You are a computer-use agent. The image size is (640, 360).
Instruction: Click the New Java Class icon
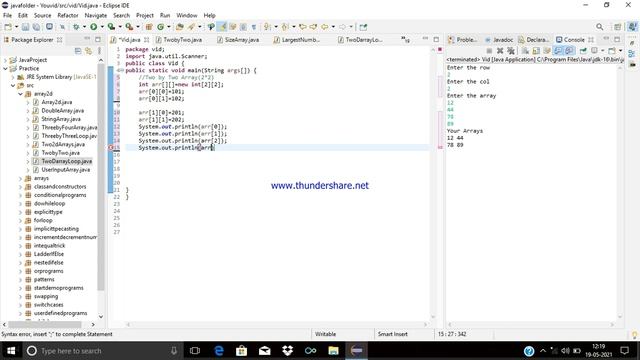click(x=160, y=27)
